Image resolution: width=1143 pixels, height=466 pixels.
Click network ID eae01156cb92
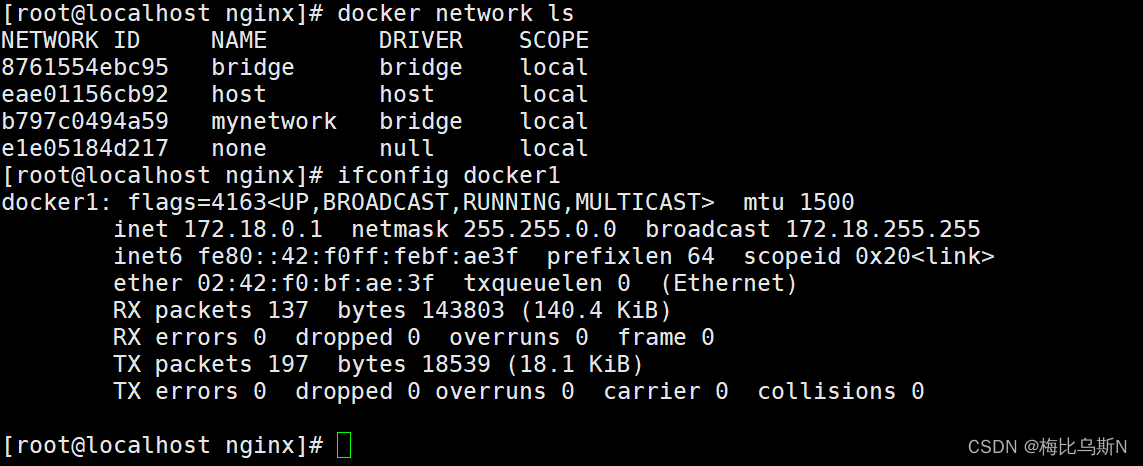pos(85,94)
